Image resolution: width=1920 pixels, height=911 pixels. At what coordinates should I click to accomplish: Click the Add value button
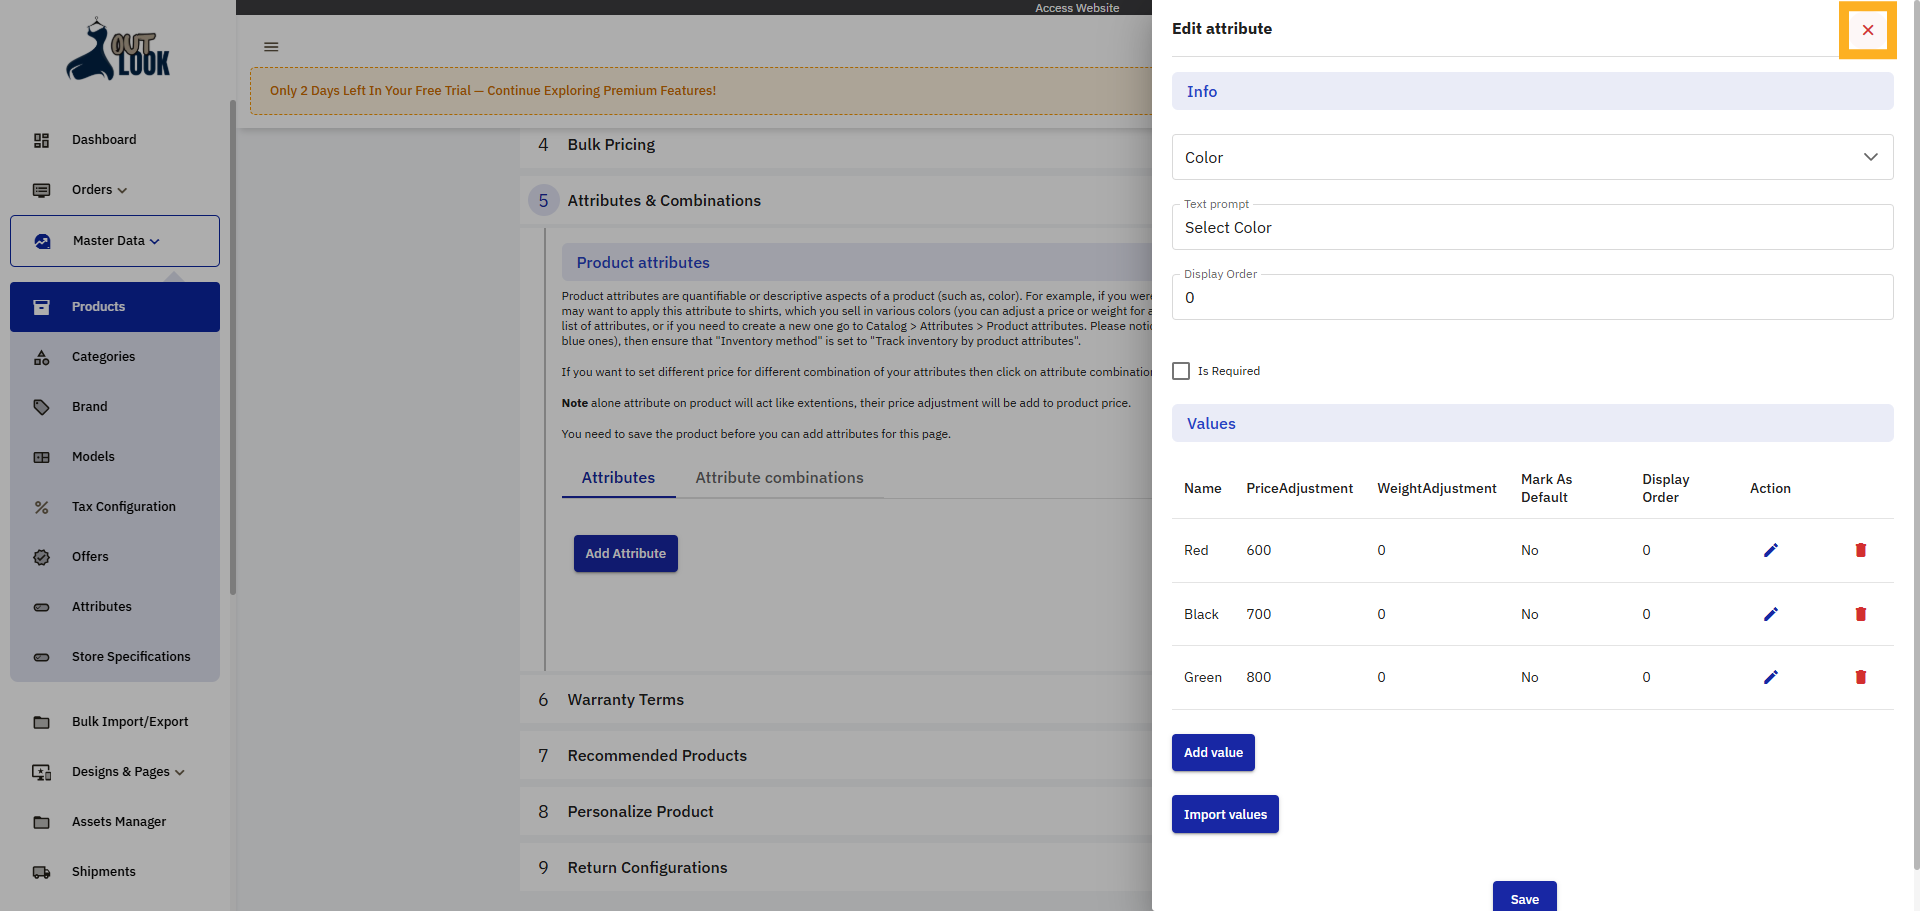pyautogui.click(x=1212, y=752)
